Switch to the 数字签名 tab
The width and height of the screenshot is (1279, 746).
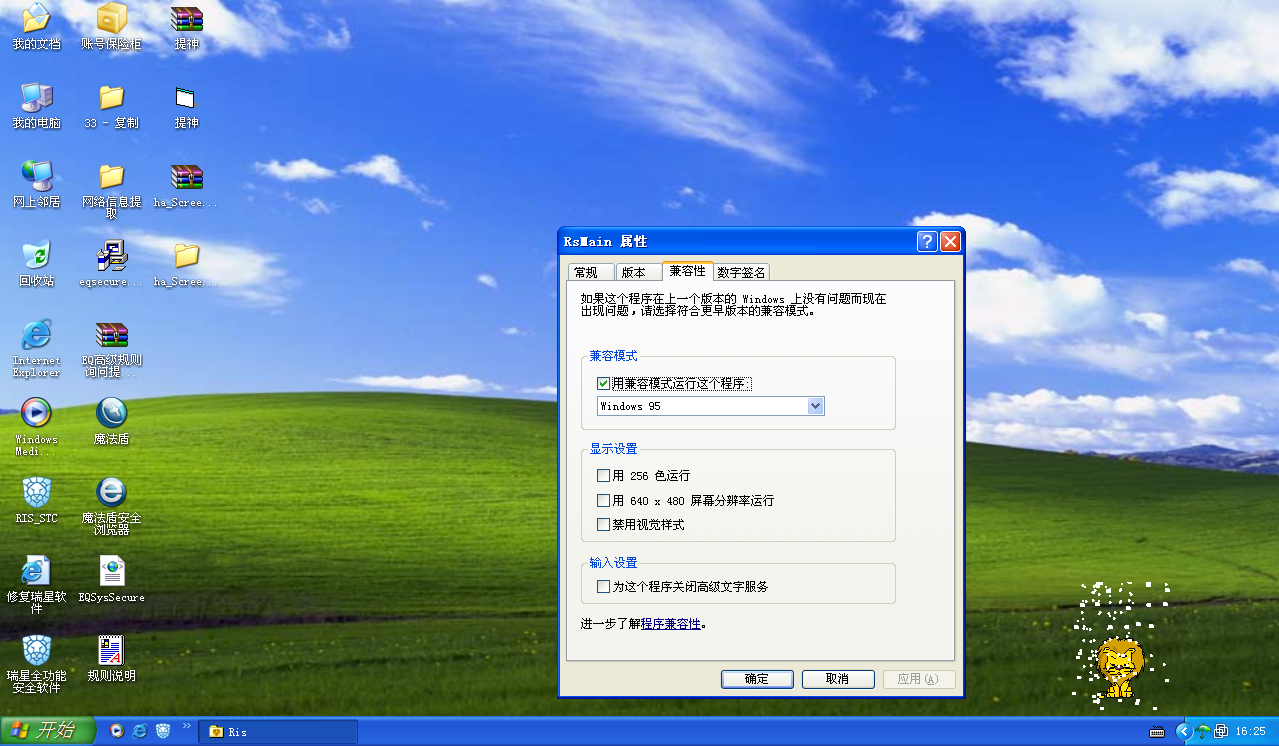(742, 272)
